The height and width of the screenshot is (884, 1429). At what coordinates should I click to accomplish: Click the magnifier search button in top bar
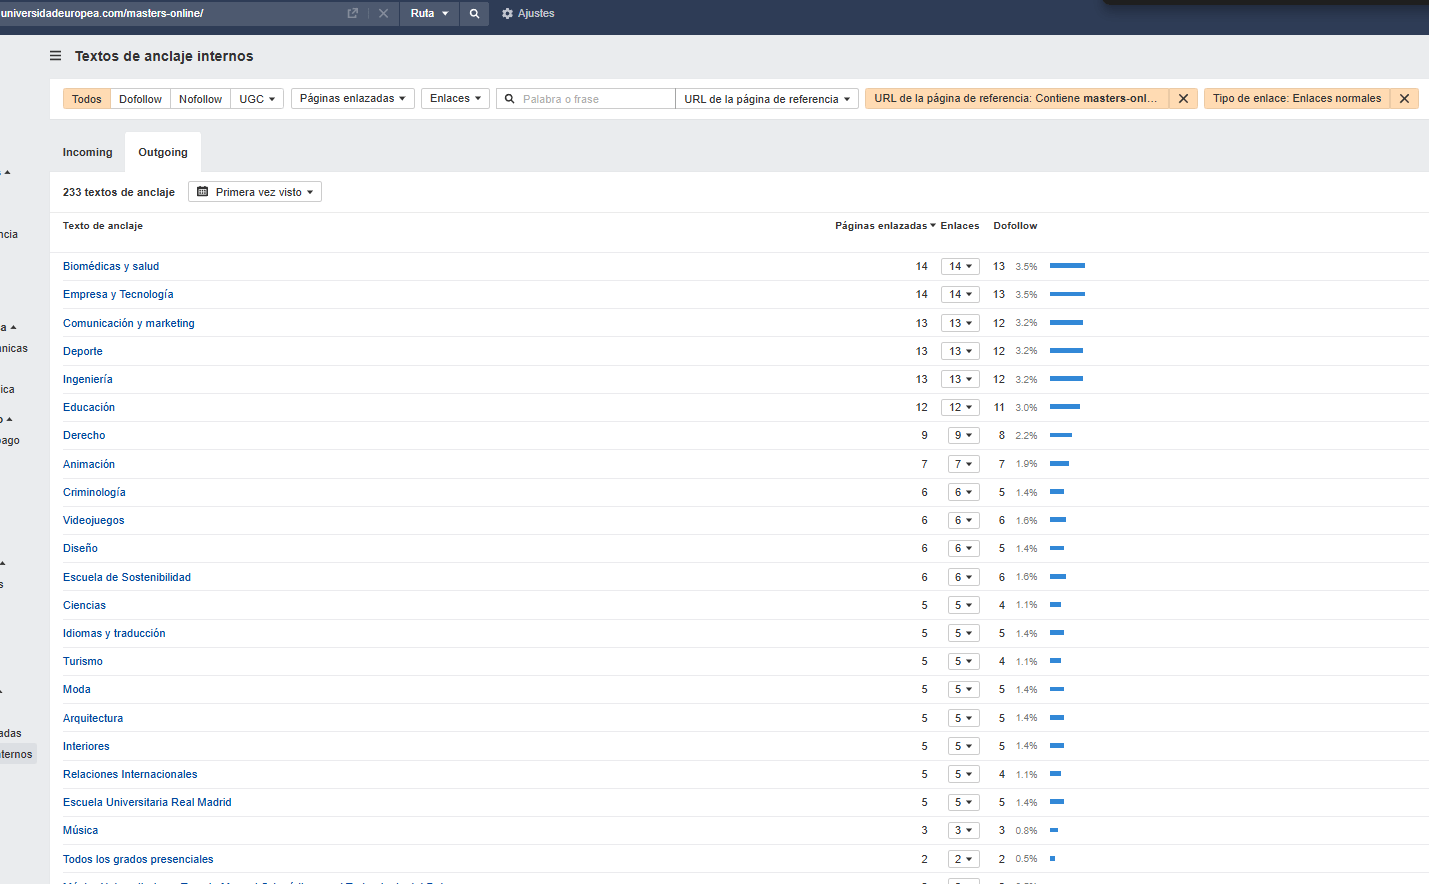coord(475,13)
